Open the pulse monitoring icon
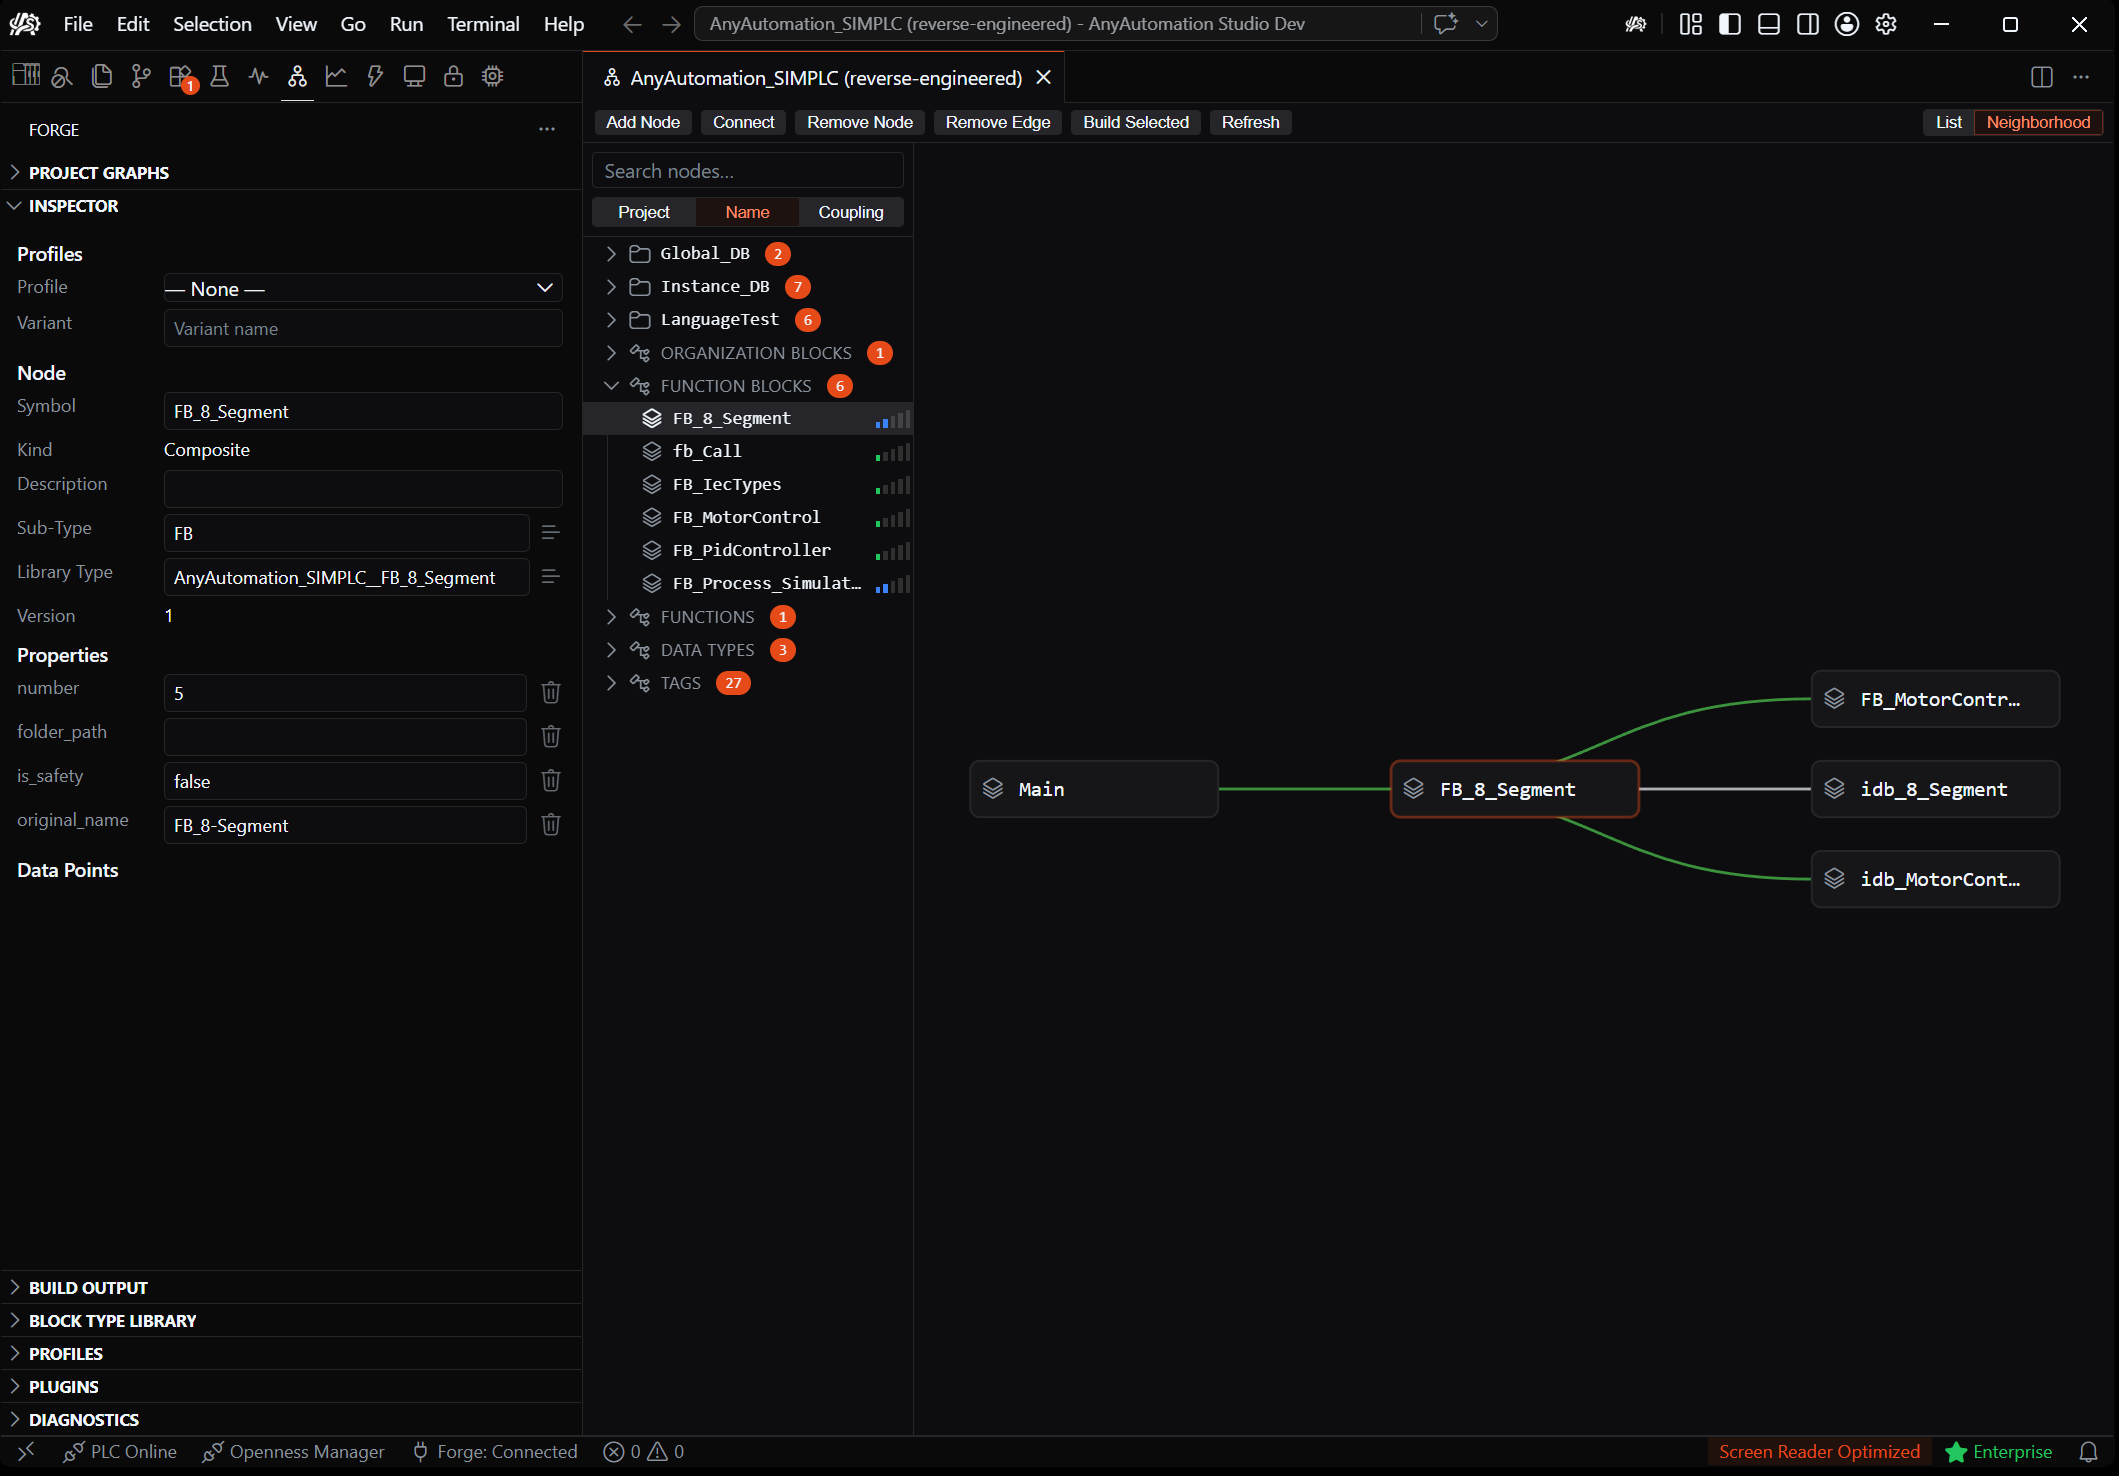 [258, 76]
